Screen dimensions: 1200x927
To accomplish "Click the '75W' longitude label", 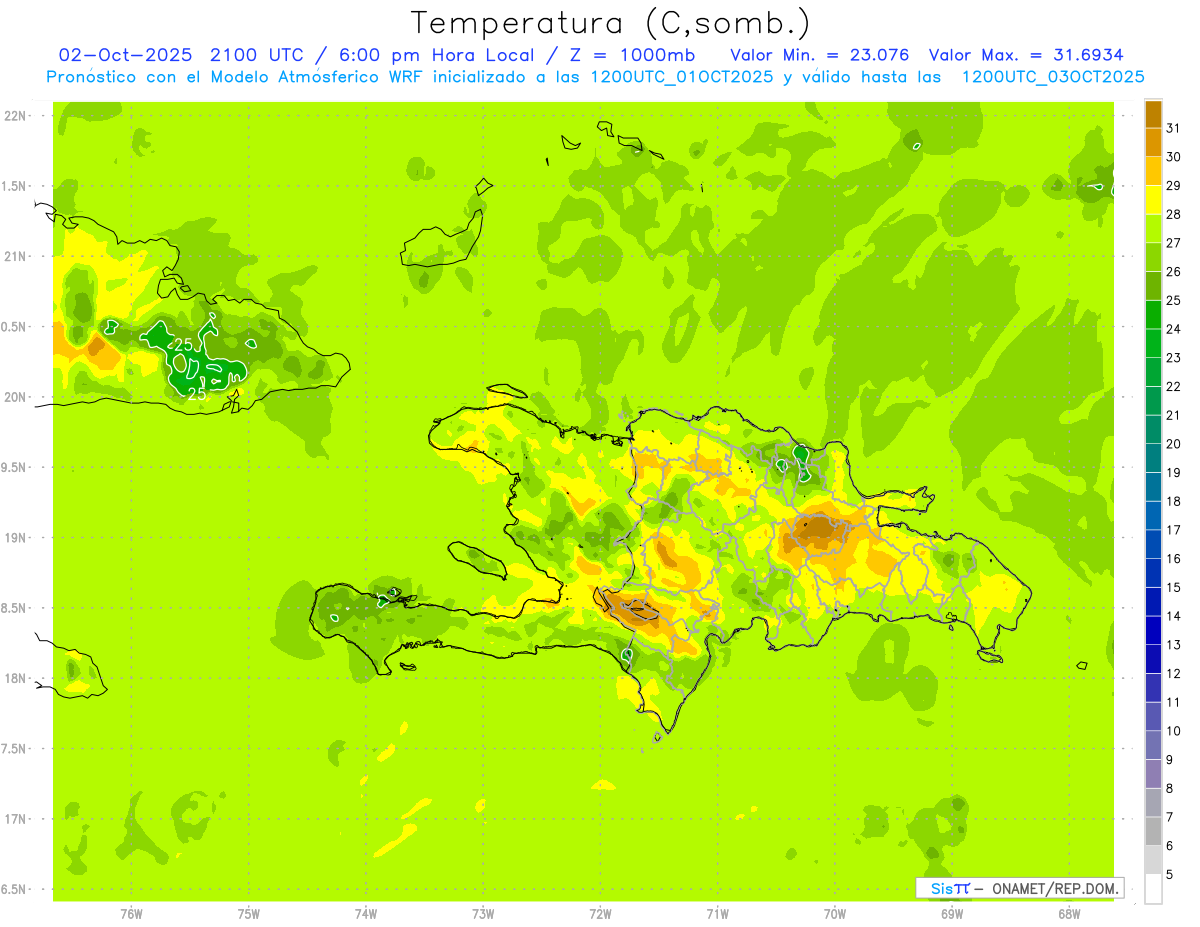I will coord(249,914).
